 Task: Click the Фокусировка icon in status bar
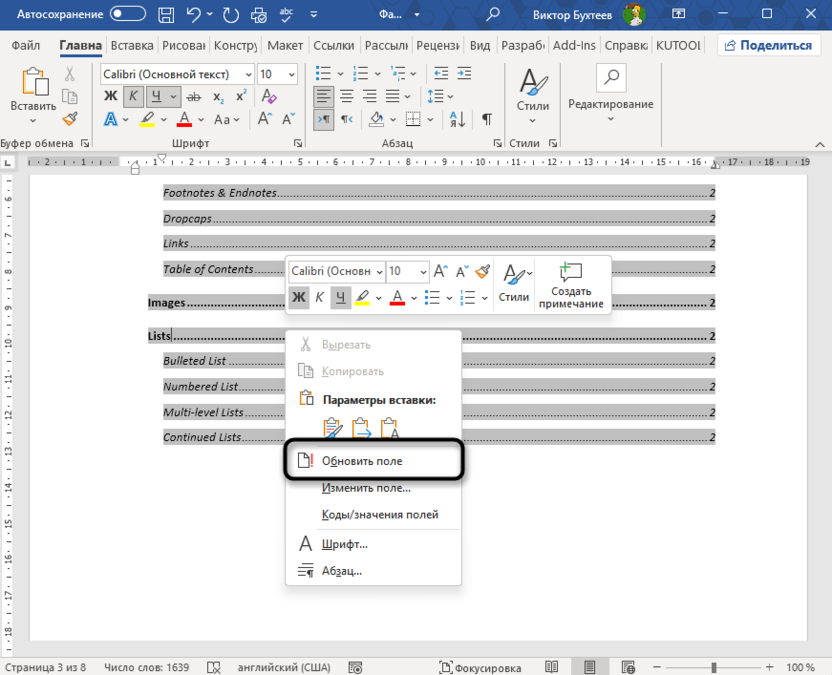point(447,667)
